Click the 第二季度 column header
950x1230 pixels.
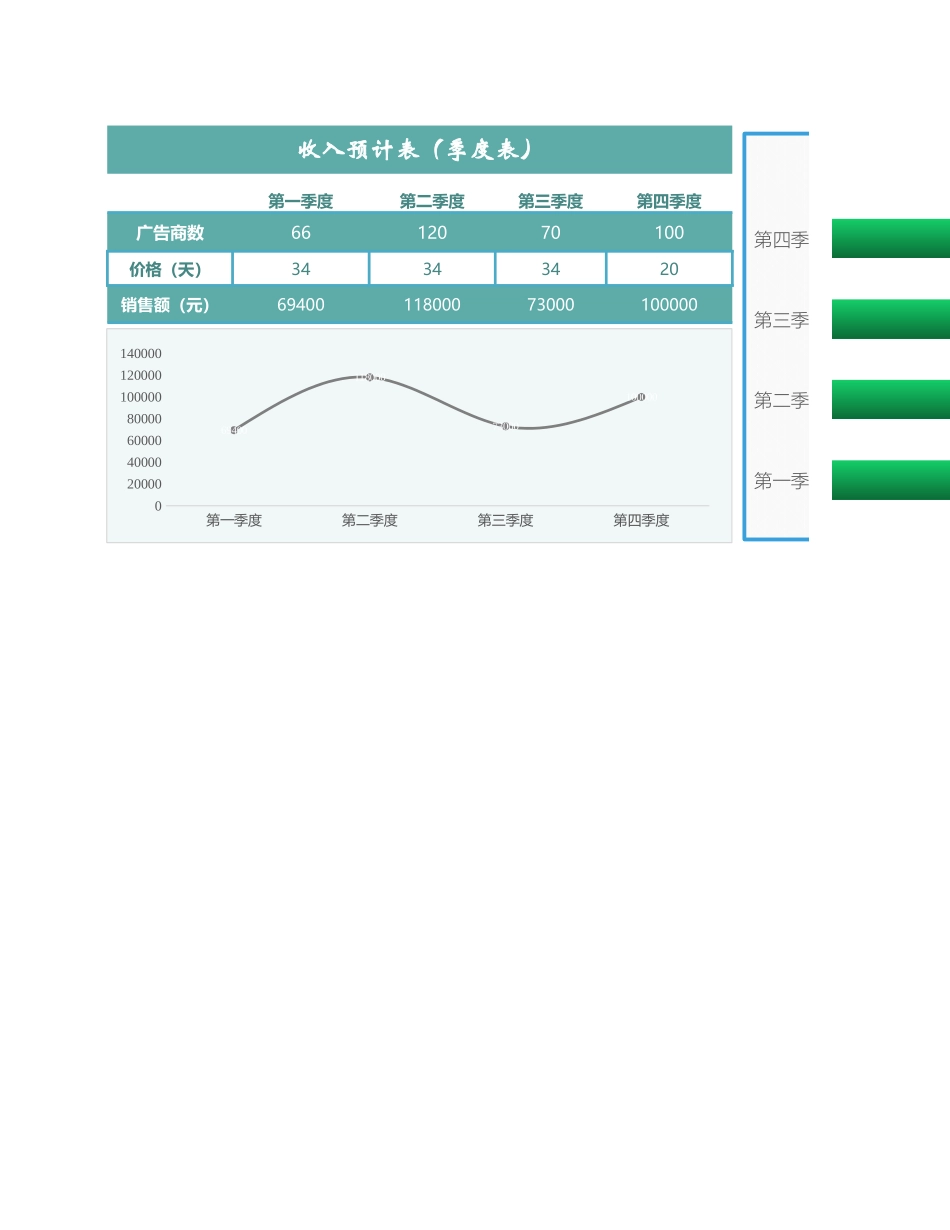point(432,201)
